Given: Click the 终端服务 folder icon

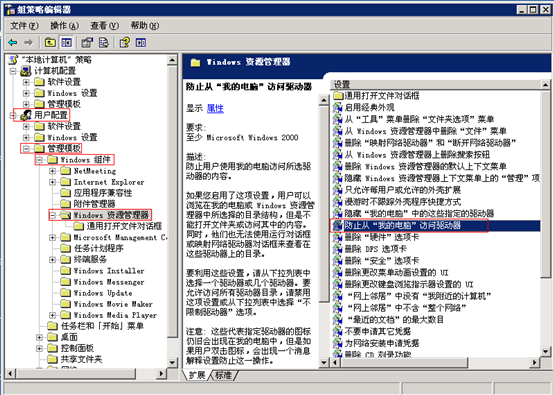Looking at the screenshot, I should coord(65,260).
